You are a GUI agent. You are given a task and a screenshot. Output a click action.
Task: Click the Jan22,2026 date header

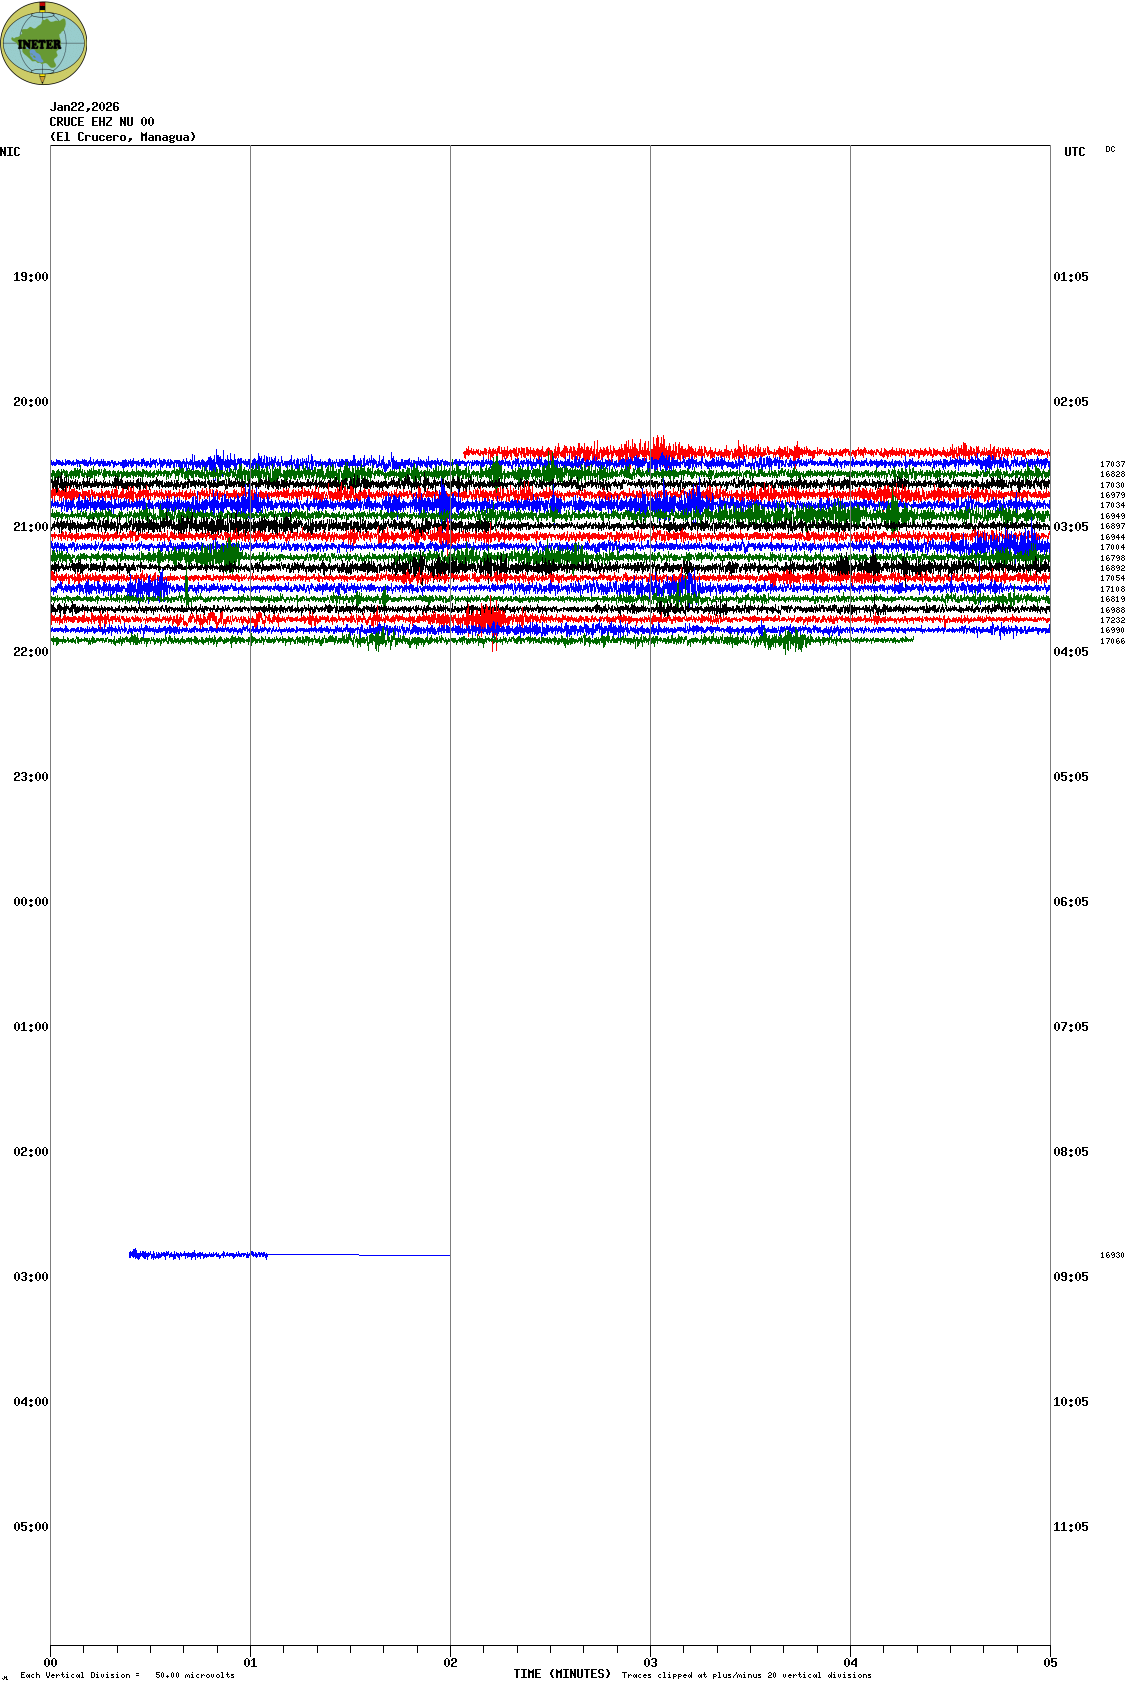pyautogui.click(x=84, y=107)
